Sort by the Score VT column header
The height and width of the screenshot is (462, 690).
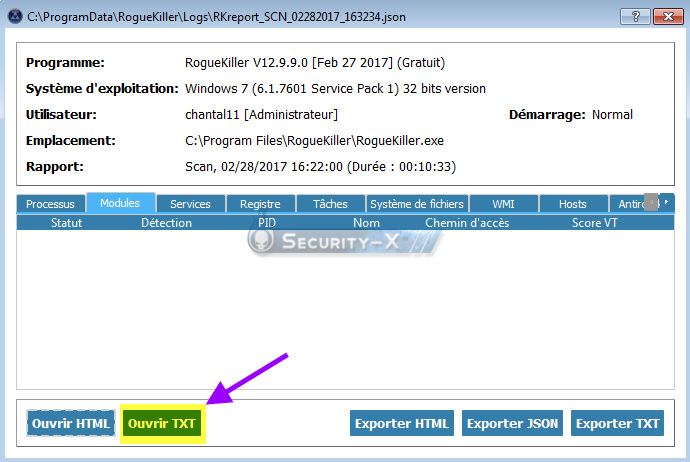(x=595, y=223)
